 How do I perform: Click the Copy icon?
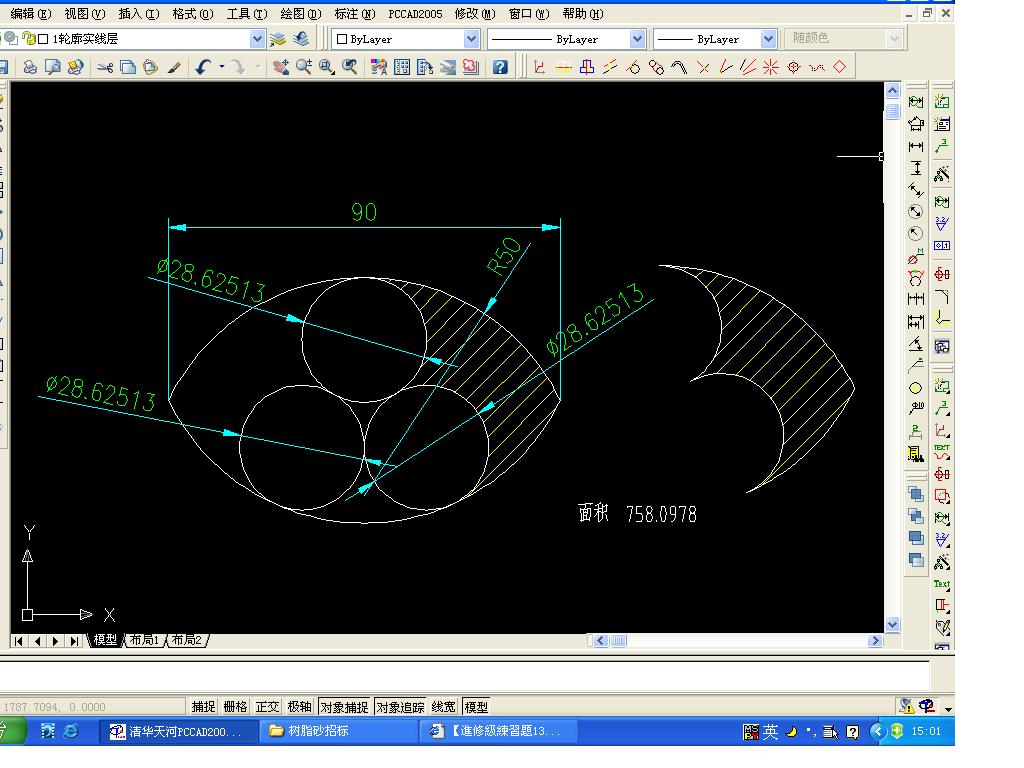[x=128, y=67]
